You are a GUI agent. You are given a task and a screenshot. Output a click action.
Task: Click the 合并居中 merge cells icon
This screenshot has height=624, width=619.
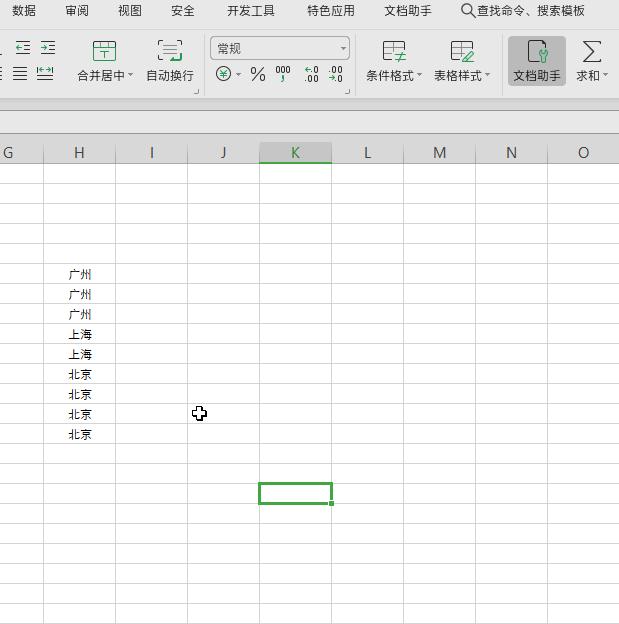104,51
